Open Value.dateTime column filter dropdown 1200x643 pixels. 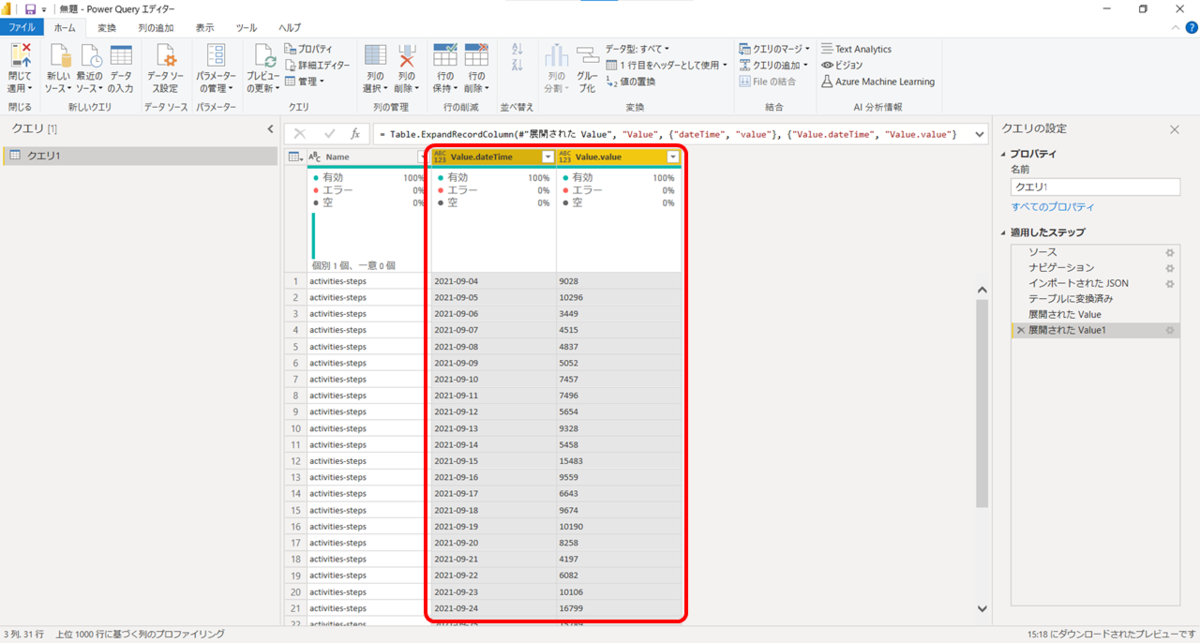pos(547,157)
